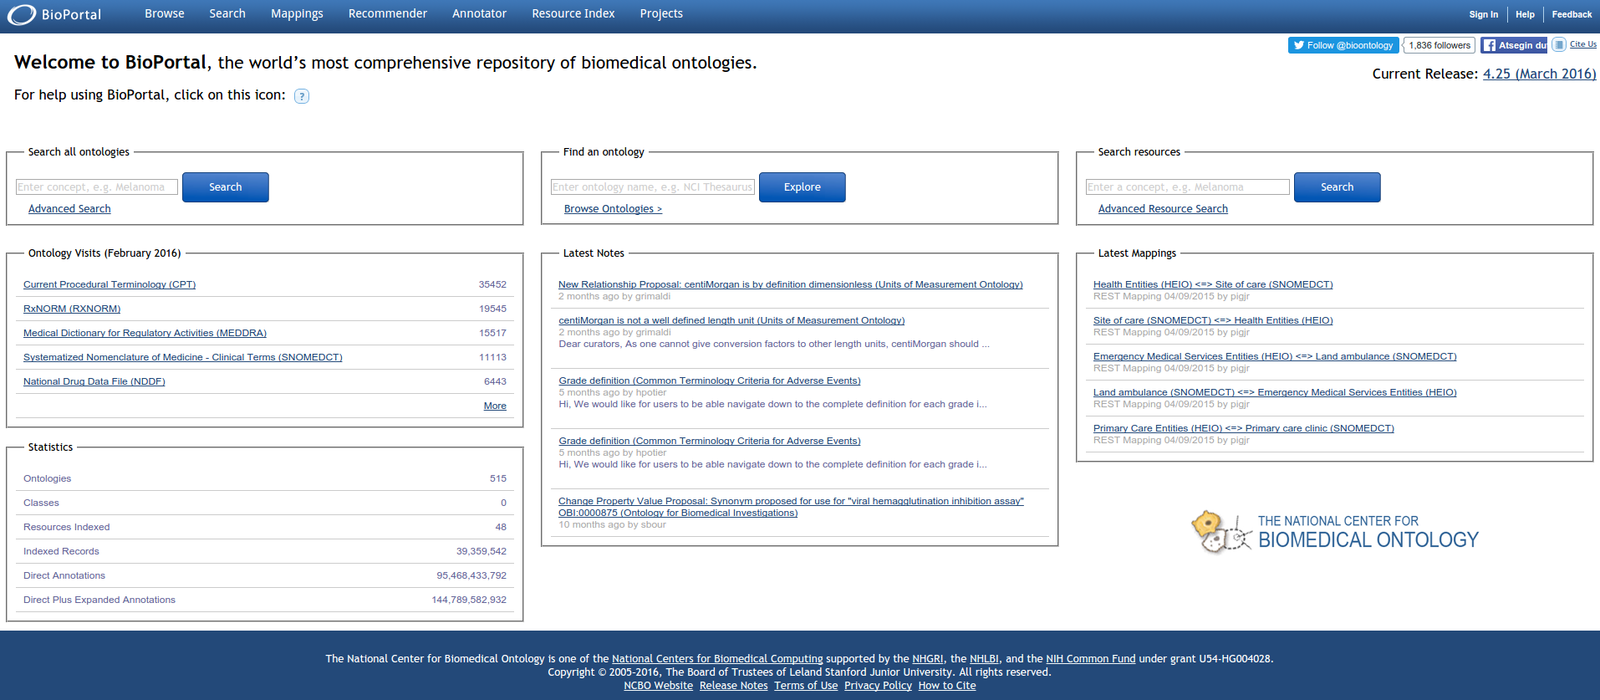This screenshot has width=1600, height=700.
Task: Select Direct Plus Expanded Annotations label
Action: tap(99, 600)
